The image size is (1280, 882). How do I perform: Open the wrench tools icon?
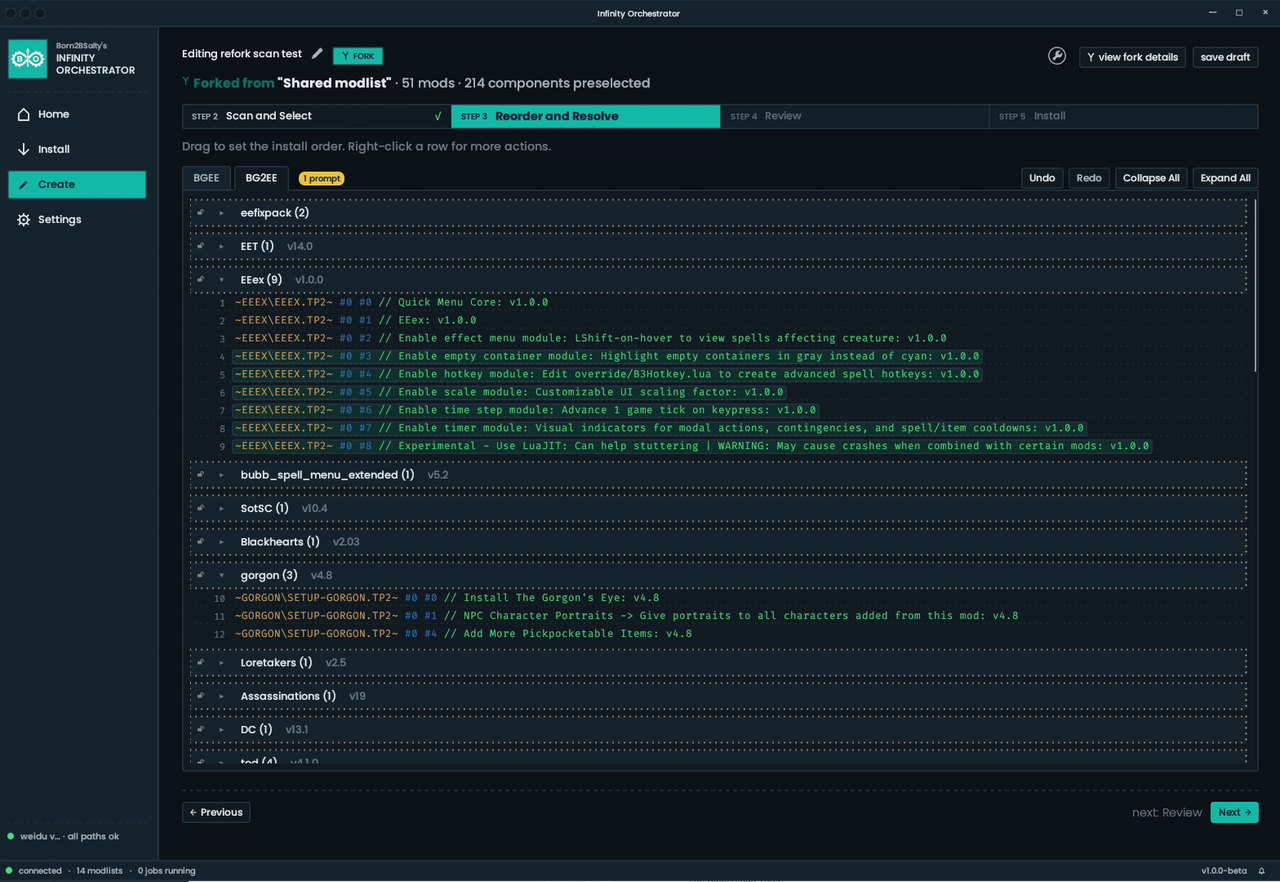(x=1057, y=56)
